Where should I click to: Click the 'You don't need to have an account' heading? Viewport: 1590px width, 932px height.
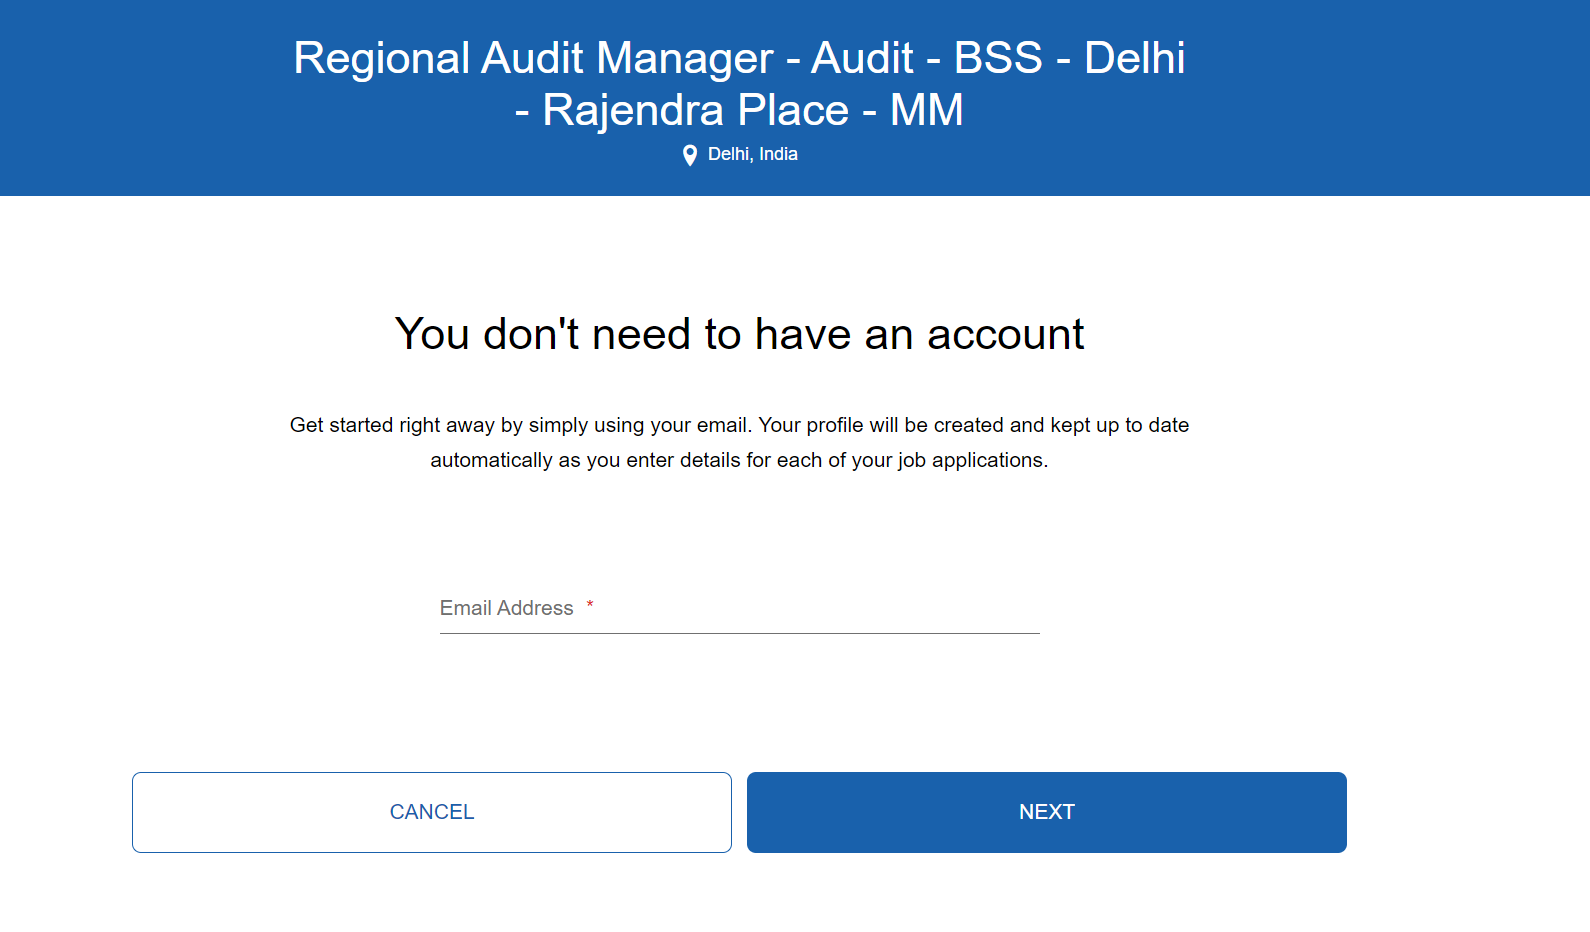(x=739, y=334)
